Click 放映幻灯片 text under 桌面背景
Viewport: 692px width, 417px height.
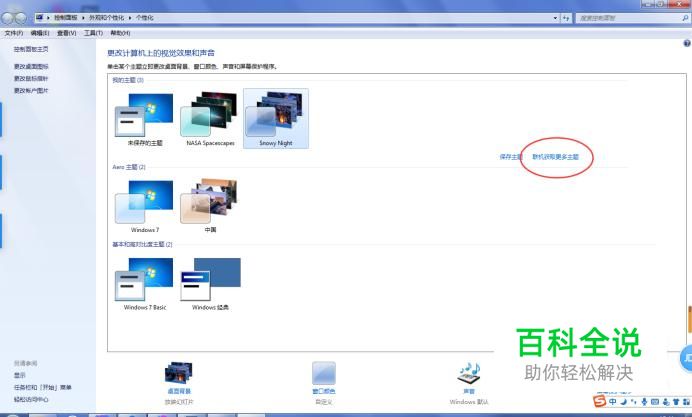(179, 402)
